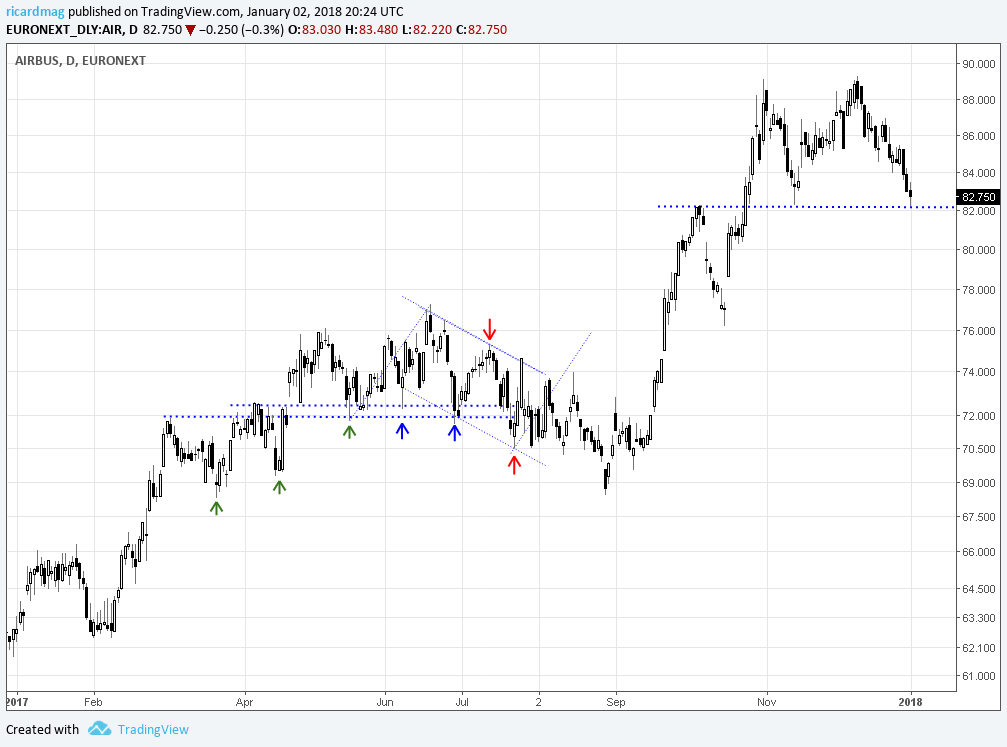Select the 67.500 price axis label
The height and width of the screenshot is (747, 1007).
(x=979, y=517)
